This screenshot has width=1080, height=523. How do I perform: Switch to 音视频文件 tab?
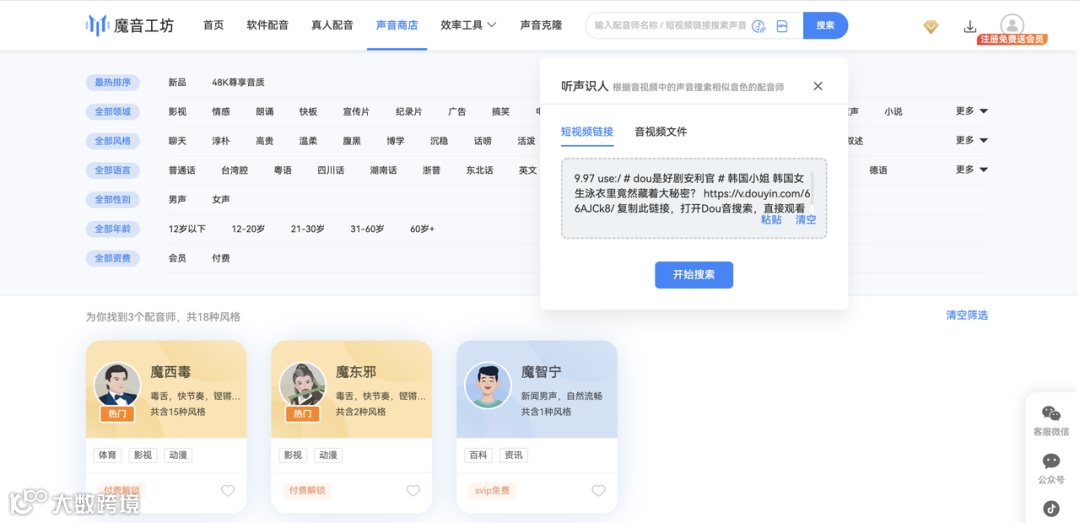tap(661, 132)
